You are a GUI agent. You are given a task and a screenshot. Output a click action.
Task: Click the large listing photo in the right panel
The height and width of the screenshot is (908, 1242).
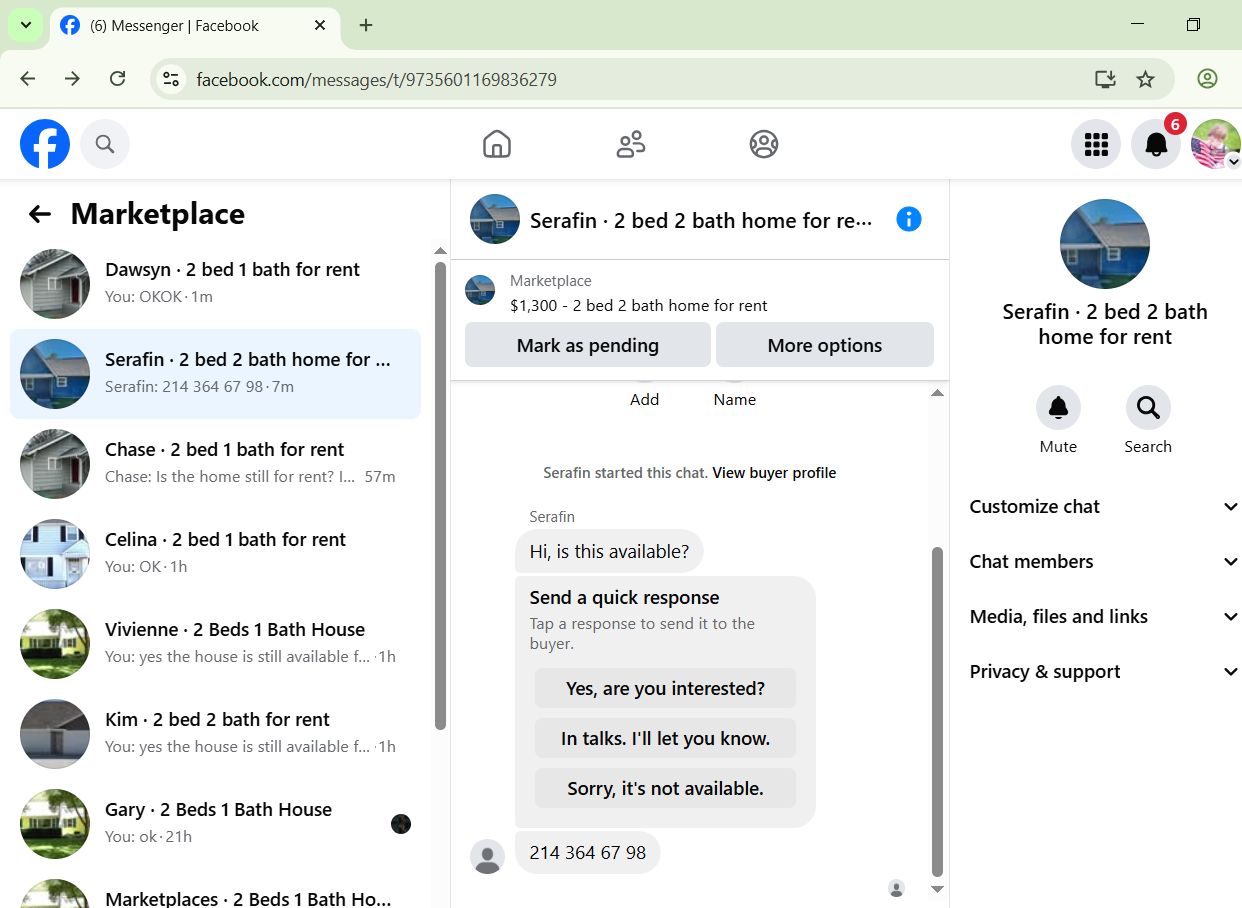[1105, 244]
